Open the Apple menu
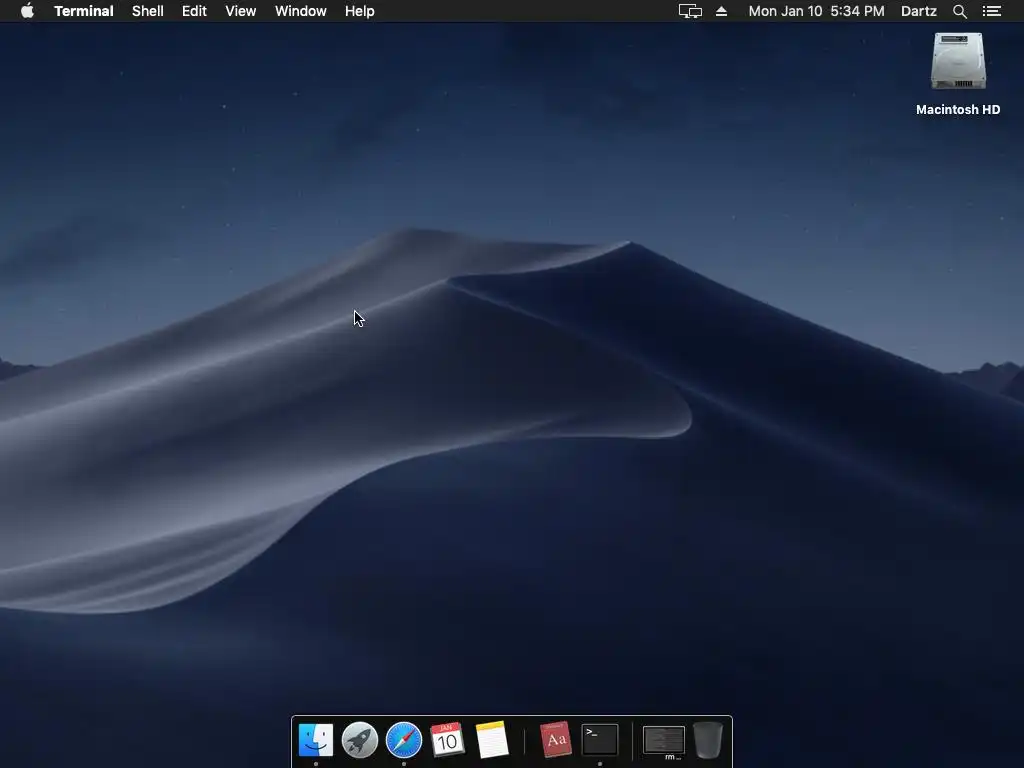 (27, 11)
